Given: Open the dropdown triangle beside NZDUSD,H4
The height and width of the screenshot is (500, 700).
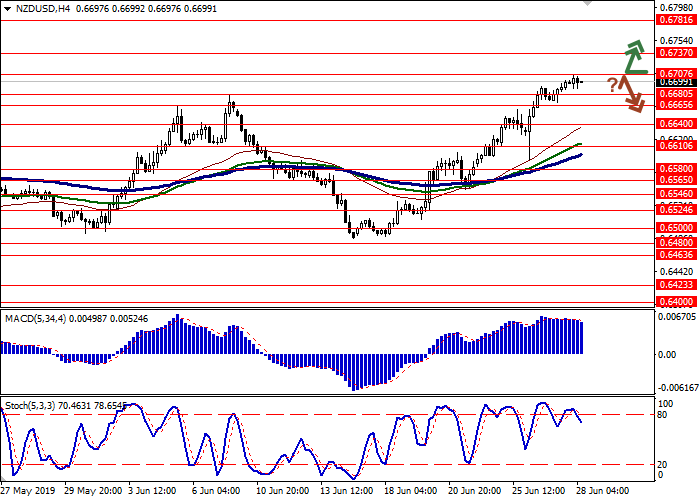Looking at the screenshot, I should coord(8,8).
